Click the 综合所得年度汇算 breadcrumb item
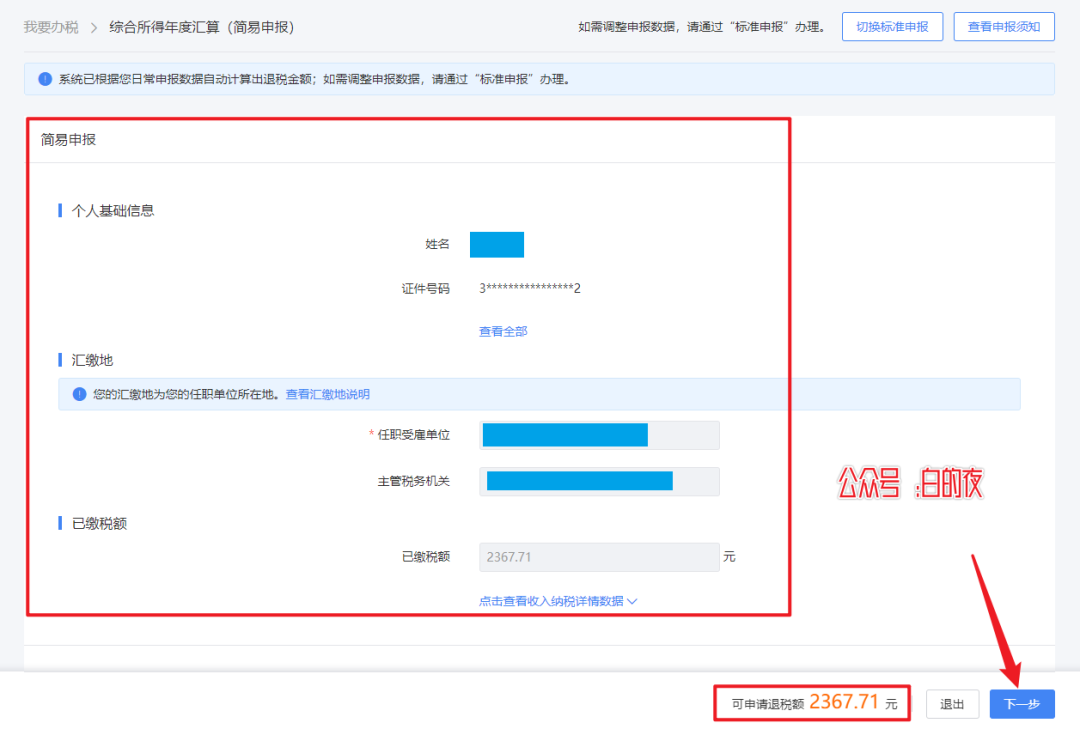This screenshot has height=729, width=1080. click(201, 27)
